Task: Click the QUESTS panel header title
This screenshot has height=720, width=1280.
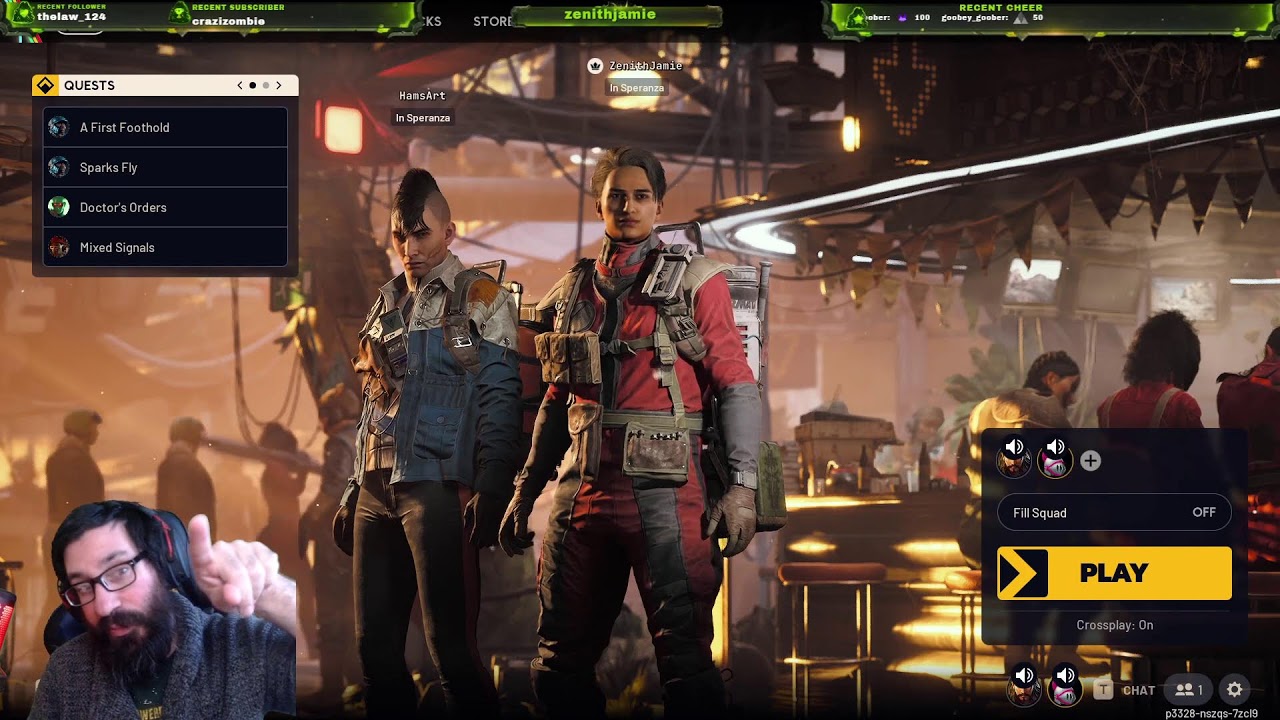Action: coord(89,86)
